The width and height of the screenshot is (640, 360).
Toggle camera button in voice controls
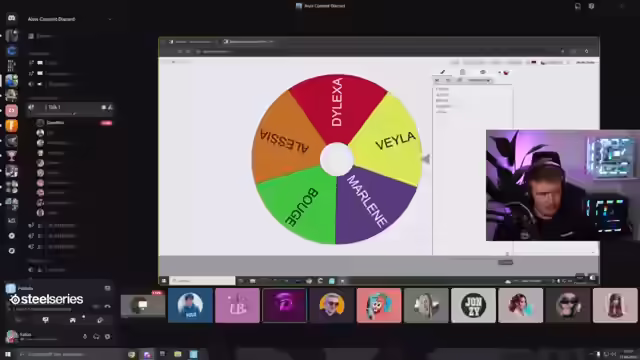(45, 320)
